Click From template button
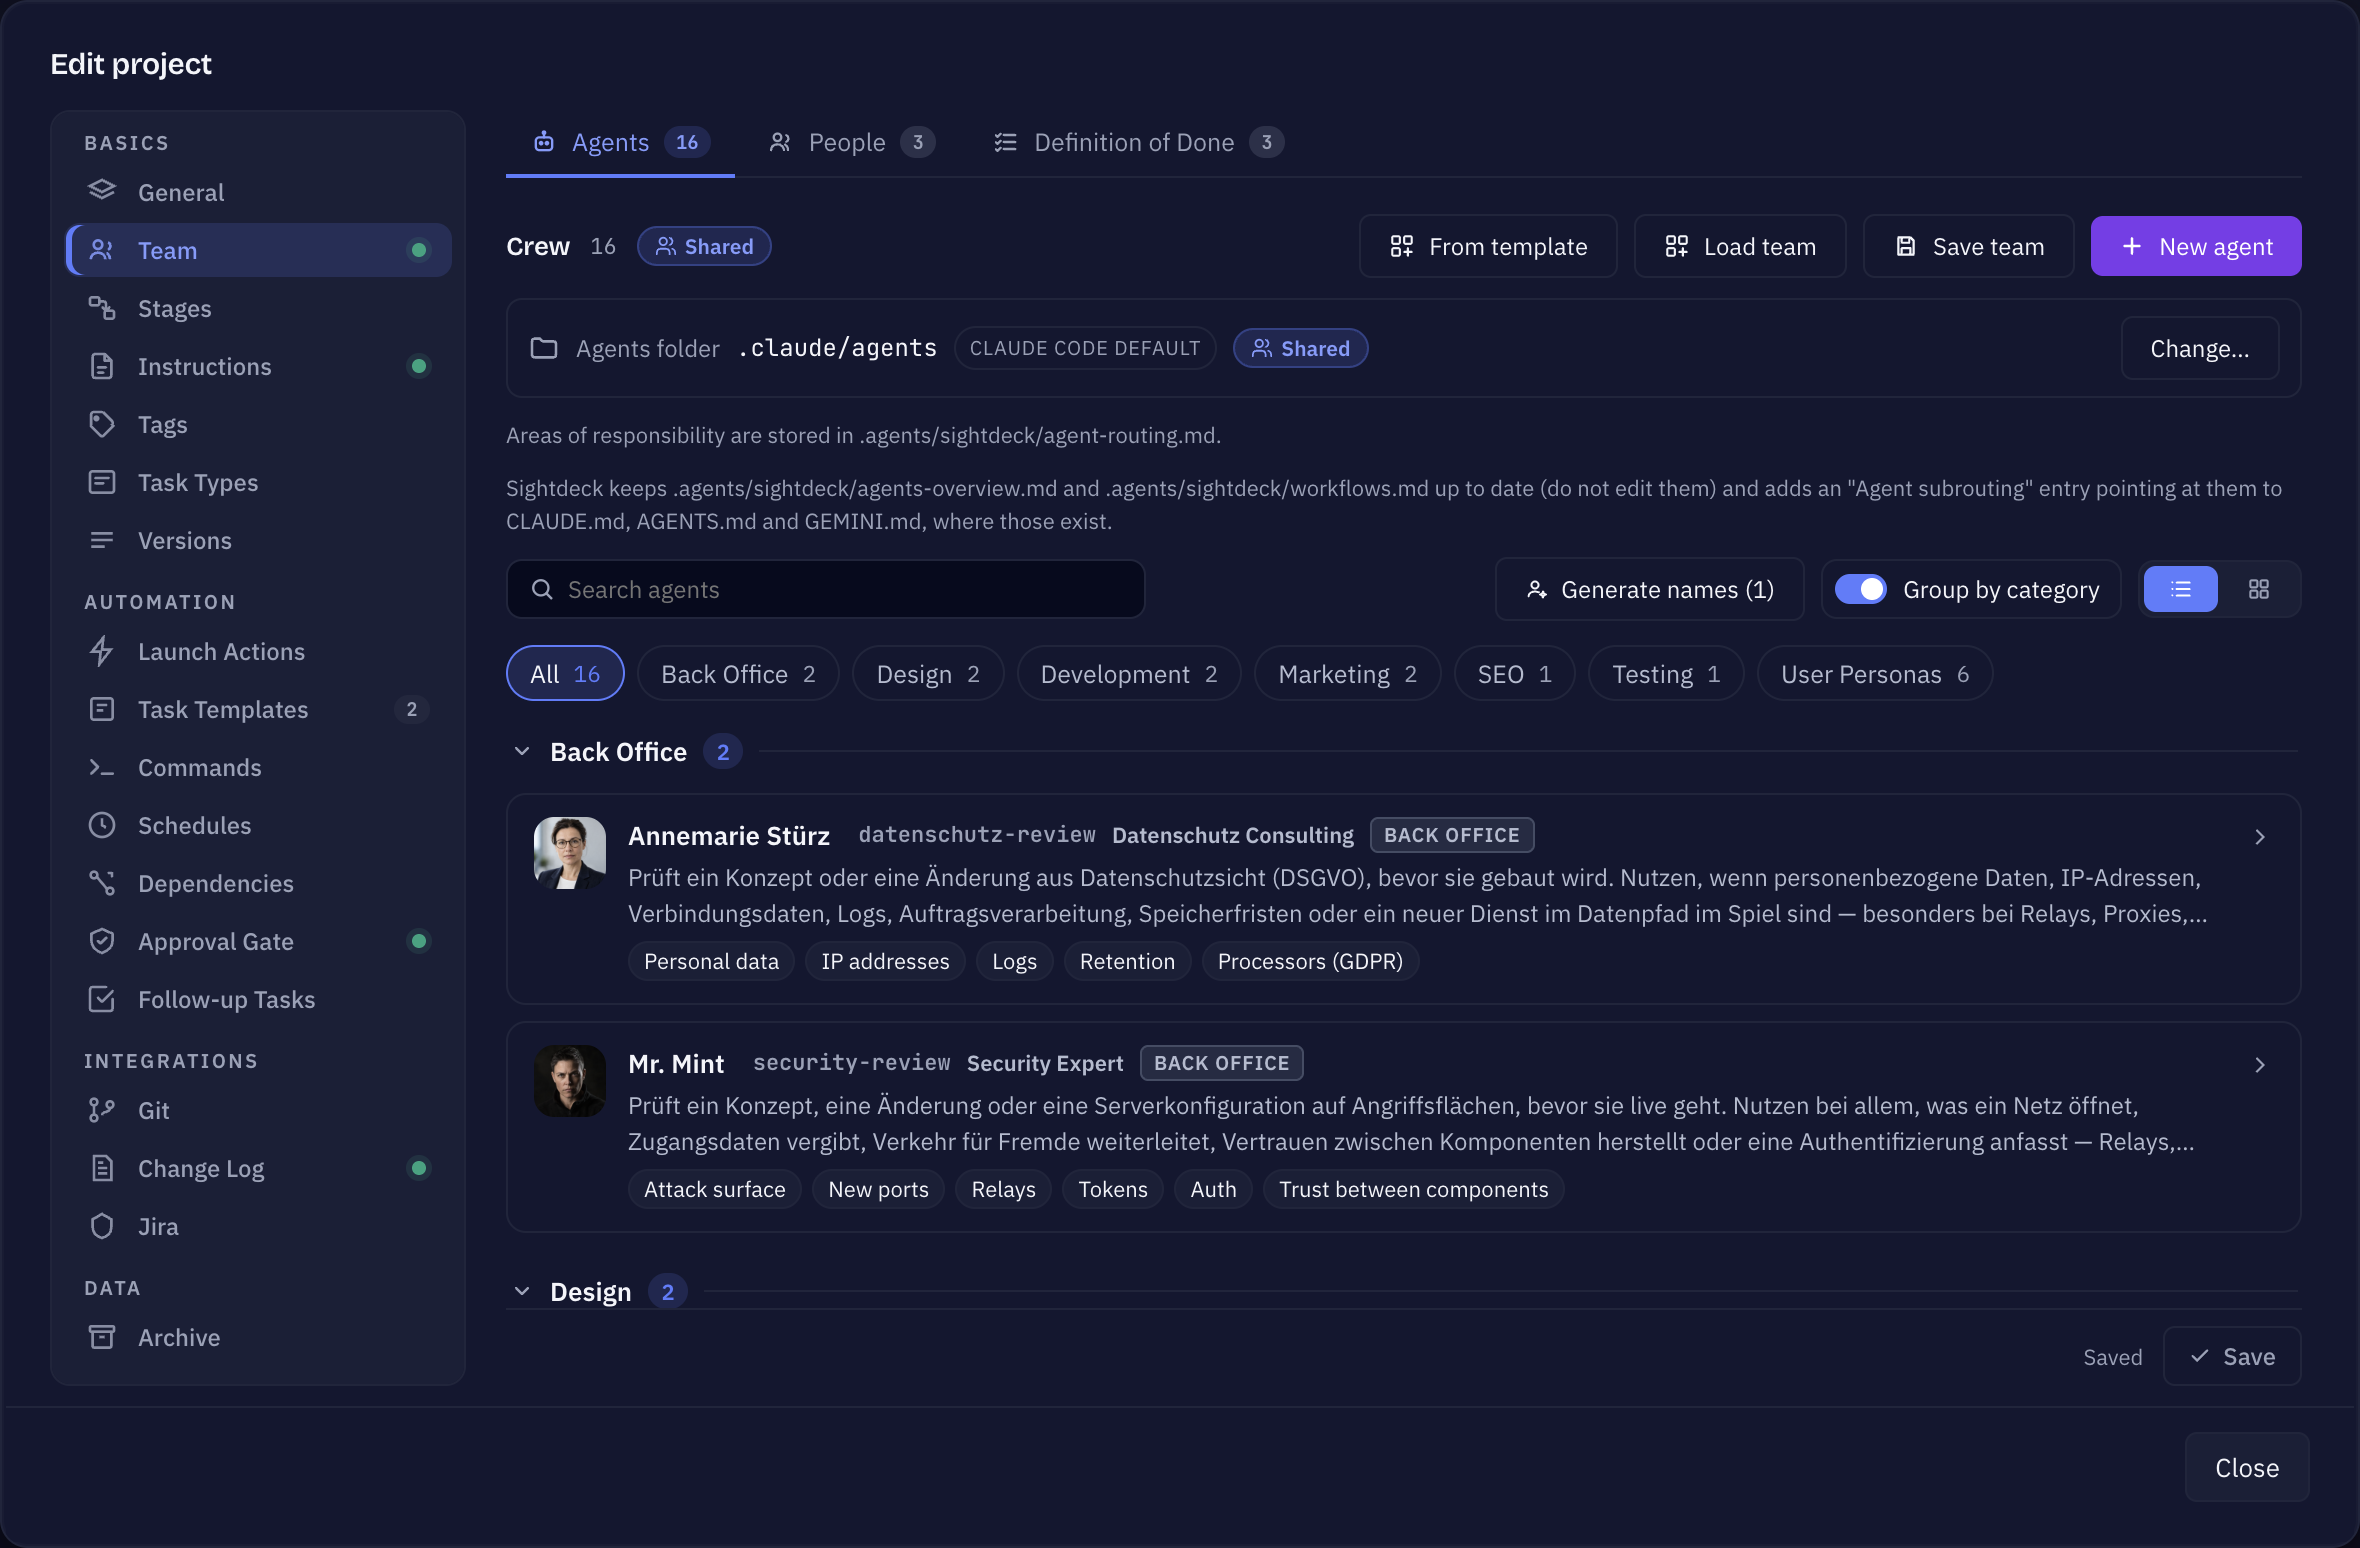Viewport: 2360px width, 1548px height. (x=1488, y=246)
